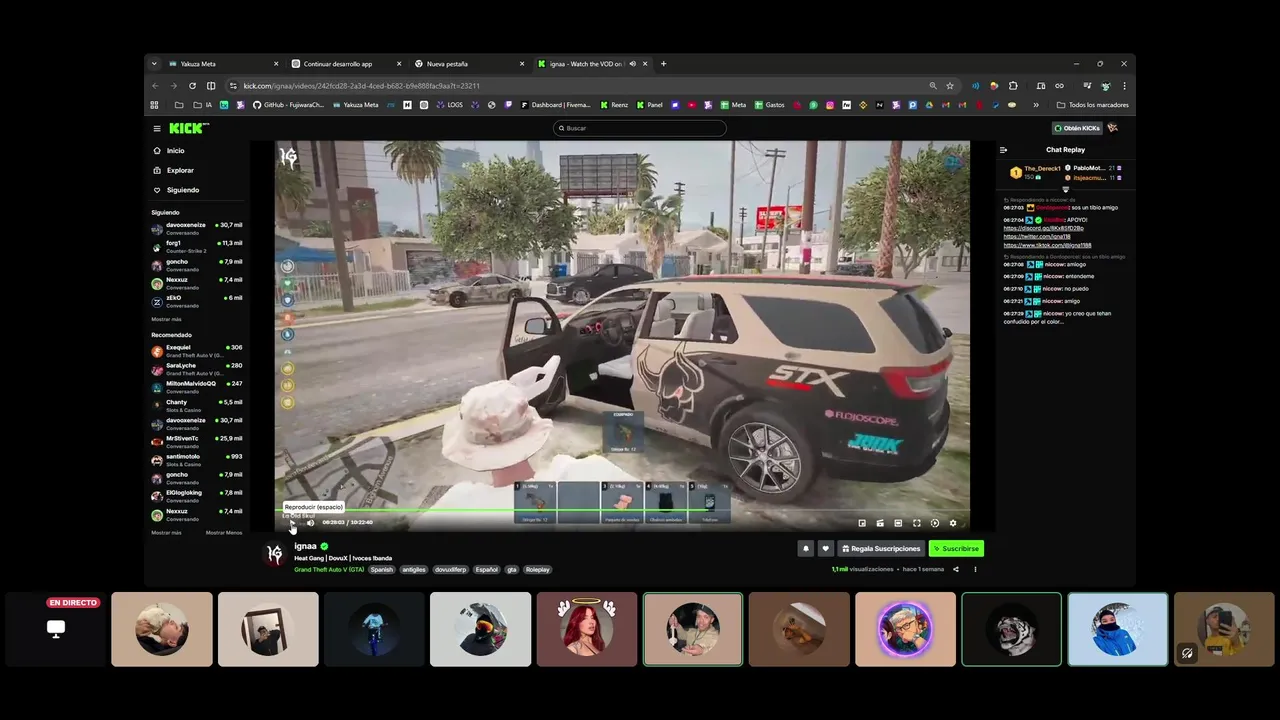Select the dovuxliferp tag
Screen dimensions: 1280x720
[x=450, y=569]
